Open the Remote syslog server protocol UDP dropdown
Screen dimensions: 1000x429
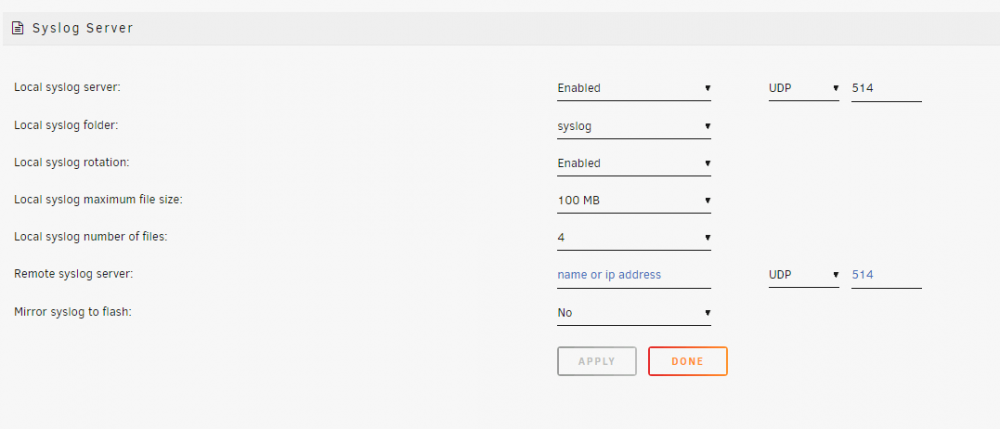tap(804, 275)
